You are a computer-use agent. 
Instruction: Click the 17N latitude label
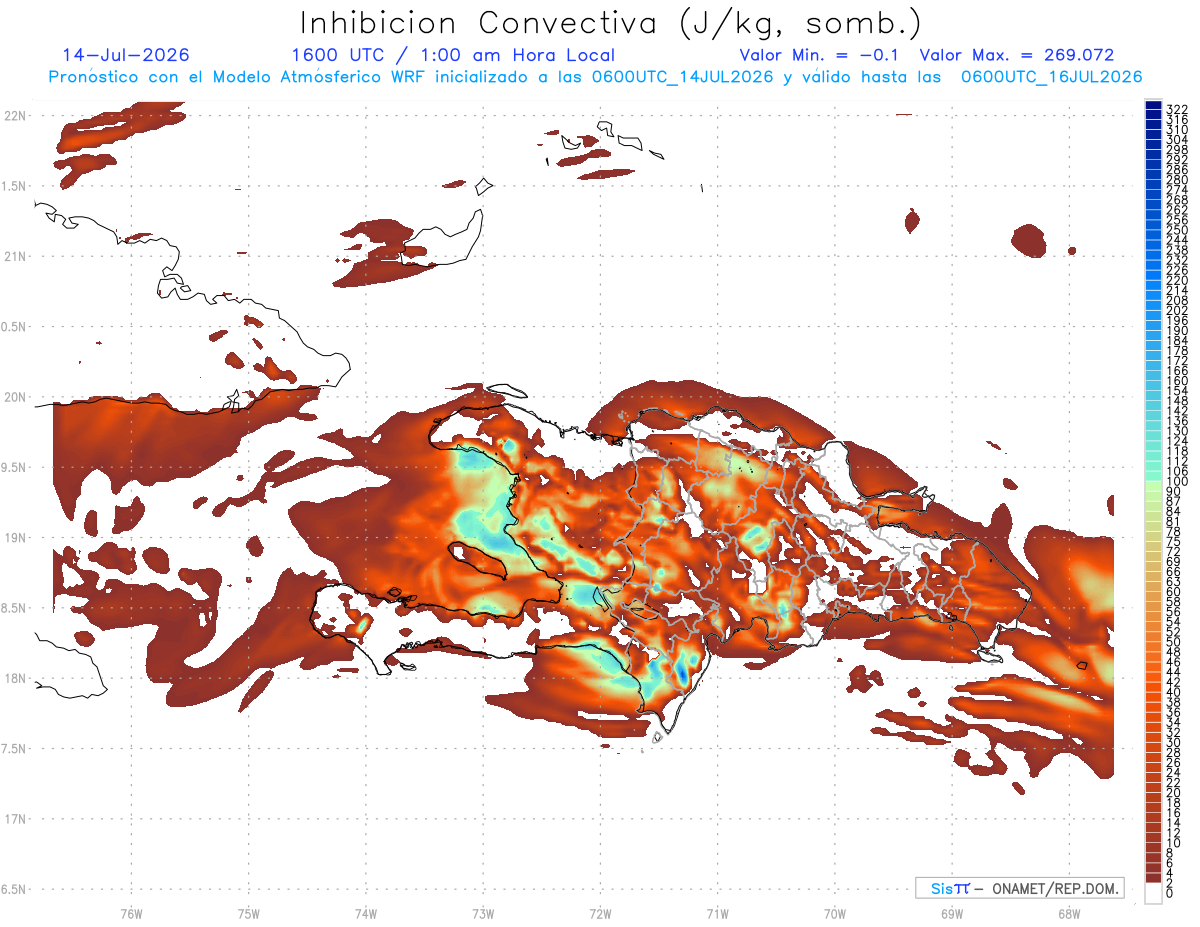click(15, 819)
